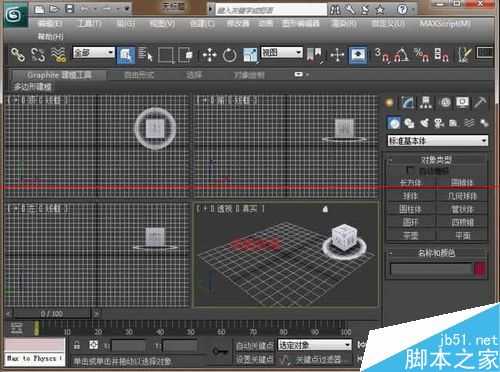500x372 pixels.
Task: Open the 工具(T) menu
Action: pyautogui.click(x=90, y=24)
